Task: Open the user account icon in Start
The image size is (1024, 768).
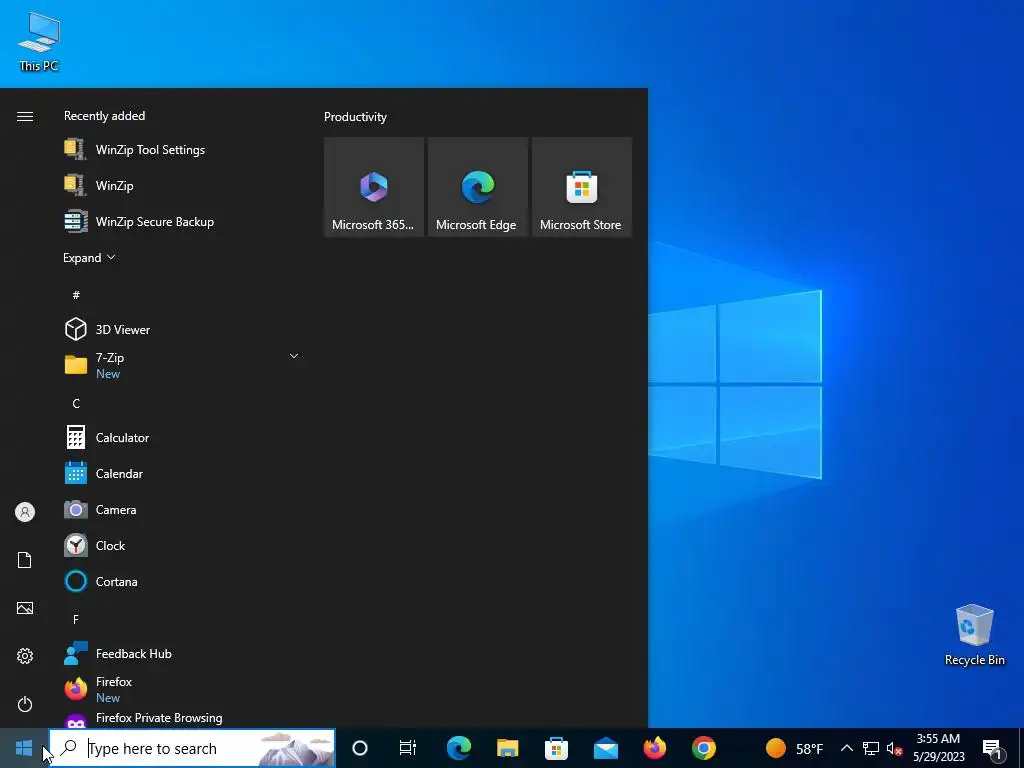Action: pos(25,512)
